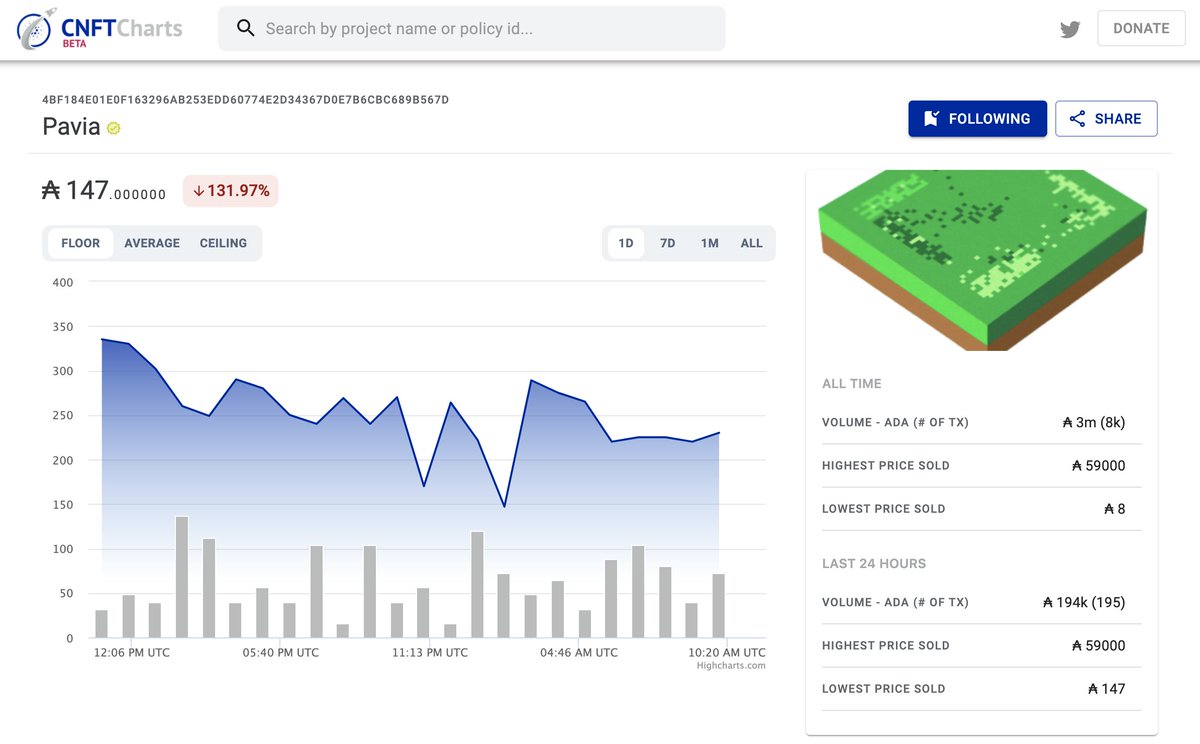Click the 24-hour lowest price ₳ 147

pyautogui.click(x=1107, y=689)
